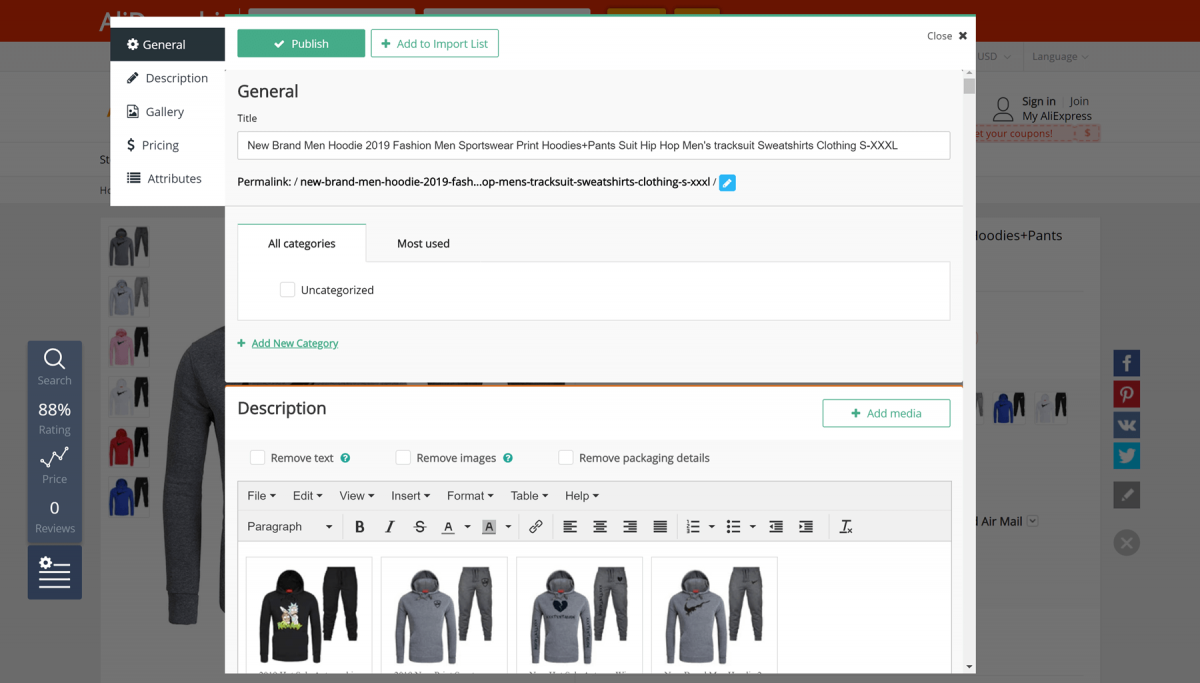Check the Uncategorized category
The width and height of the screenshot is (1200, 683).
(x=287, y=289)
